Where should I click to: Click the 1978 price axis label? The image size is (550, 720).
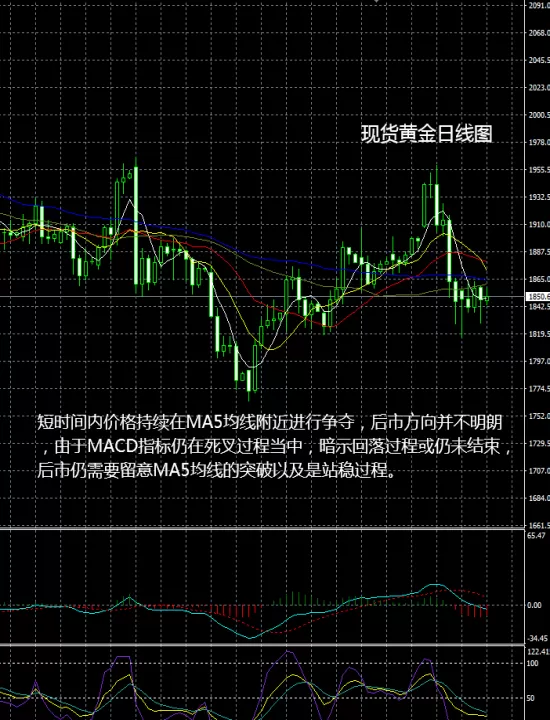pos(539,142)
